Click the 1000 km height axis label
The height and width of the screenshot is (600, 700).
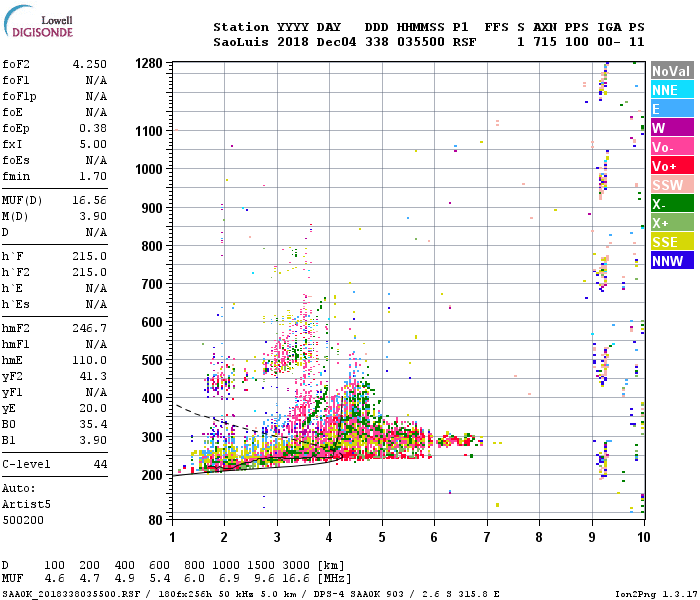149,169
